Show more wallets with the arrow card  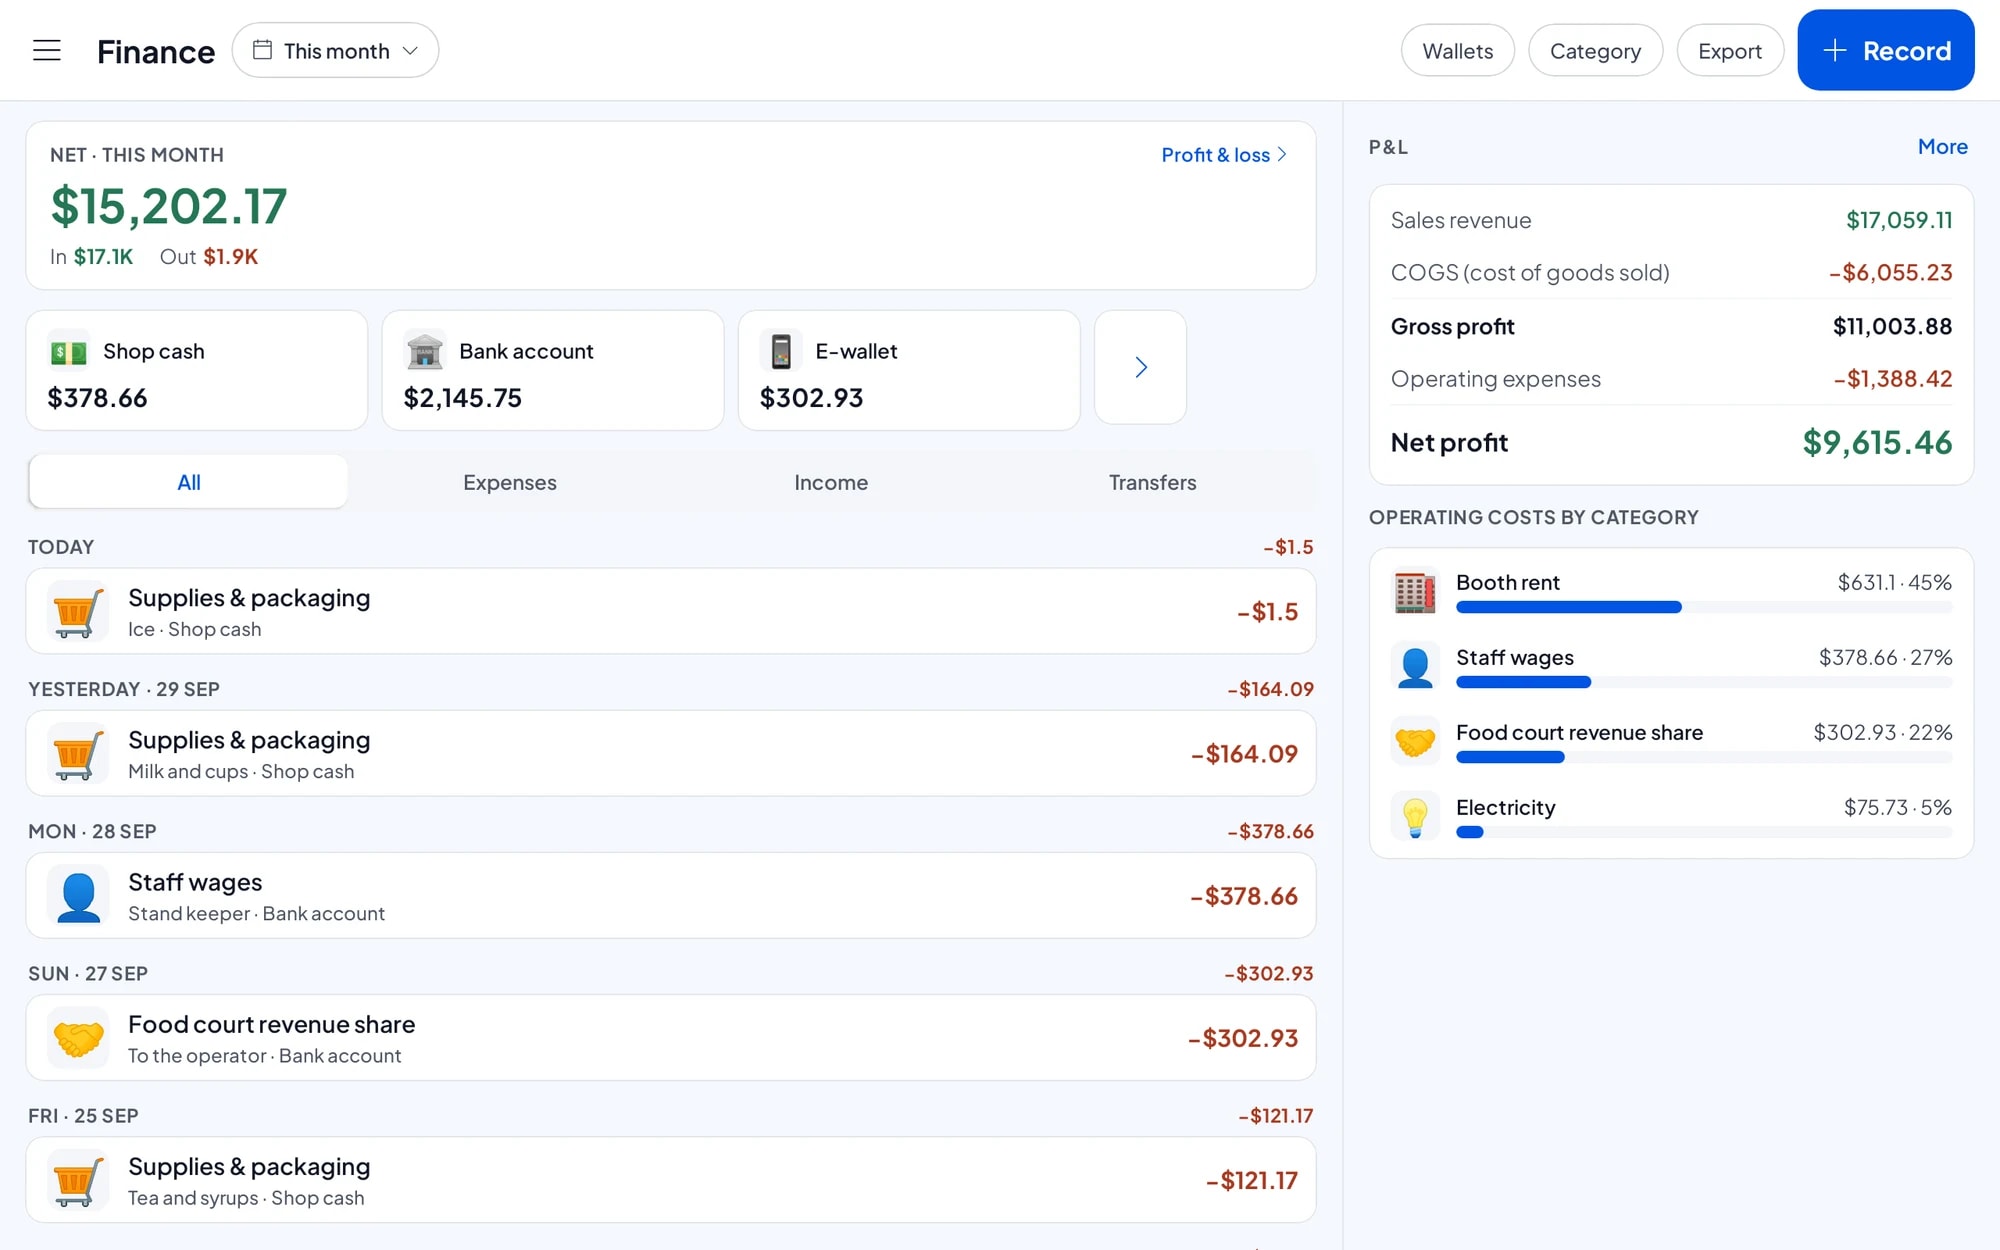pyautogui.click(x=1140, y=368)
